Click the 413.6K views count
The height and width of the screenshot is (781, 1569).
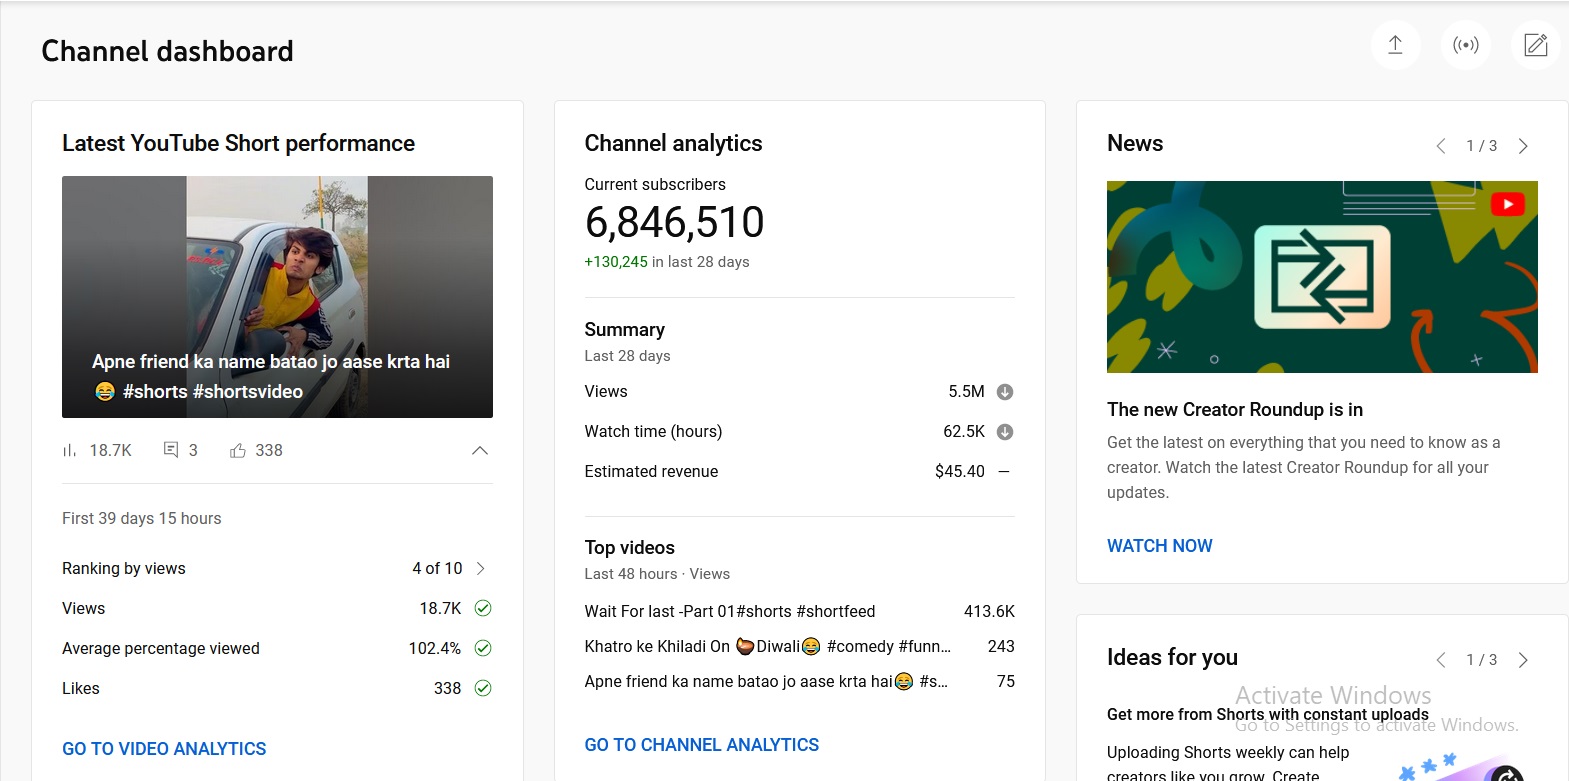click(989, 611)
